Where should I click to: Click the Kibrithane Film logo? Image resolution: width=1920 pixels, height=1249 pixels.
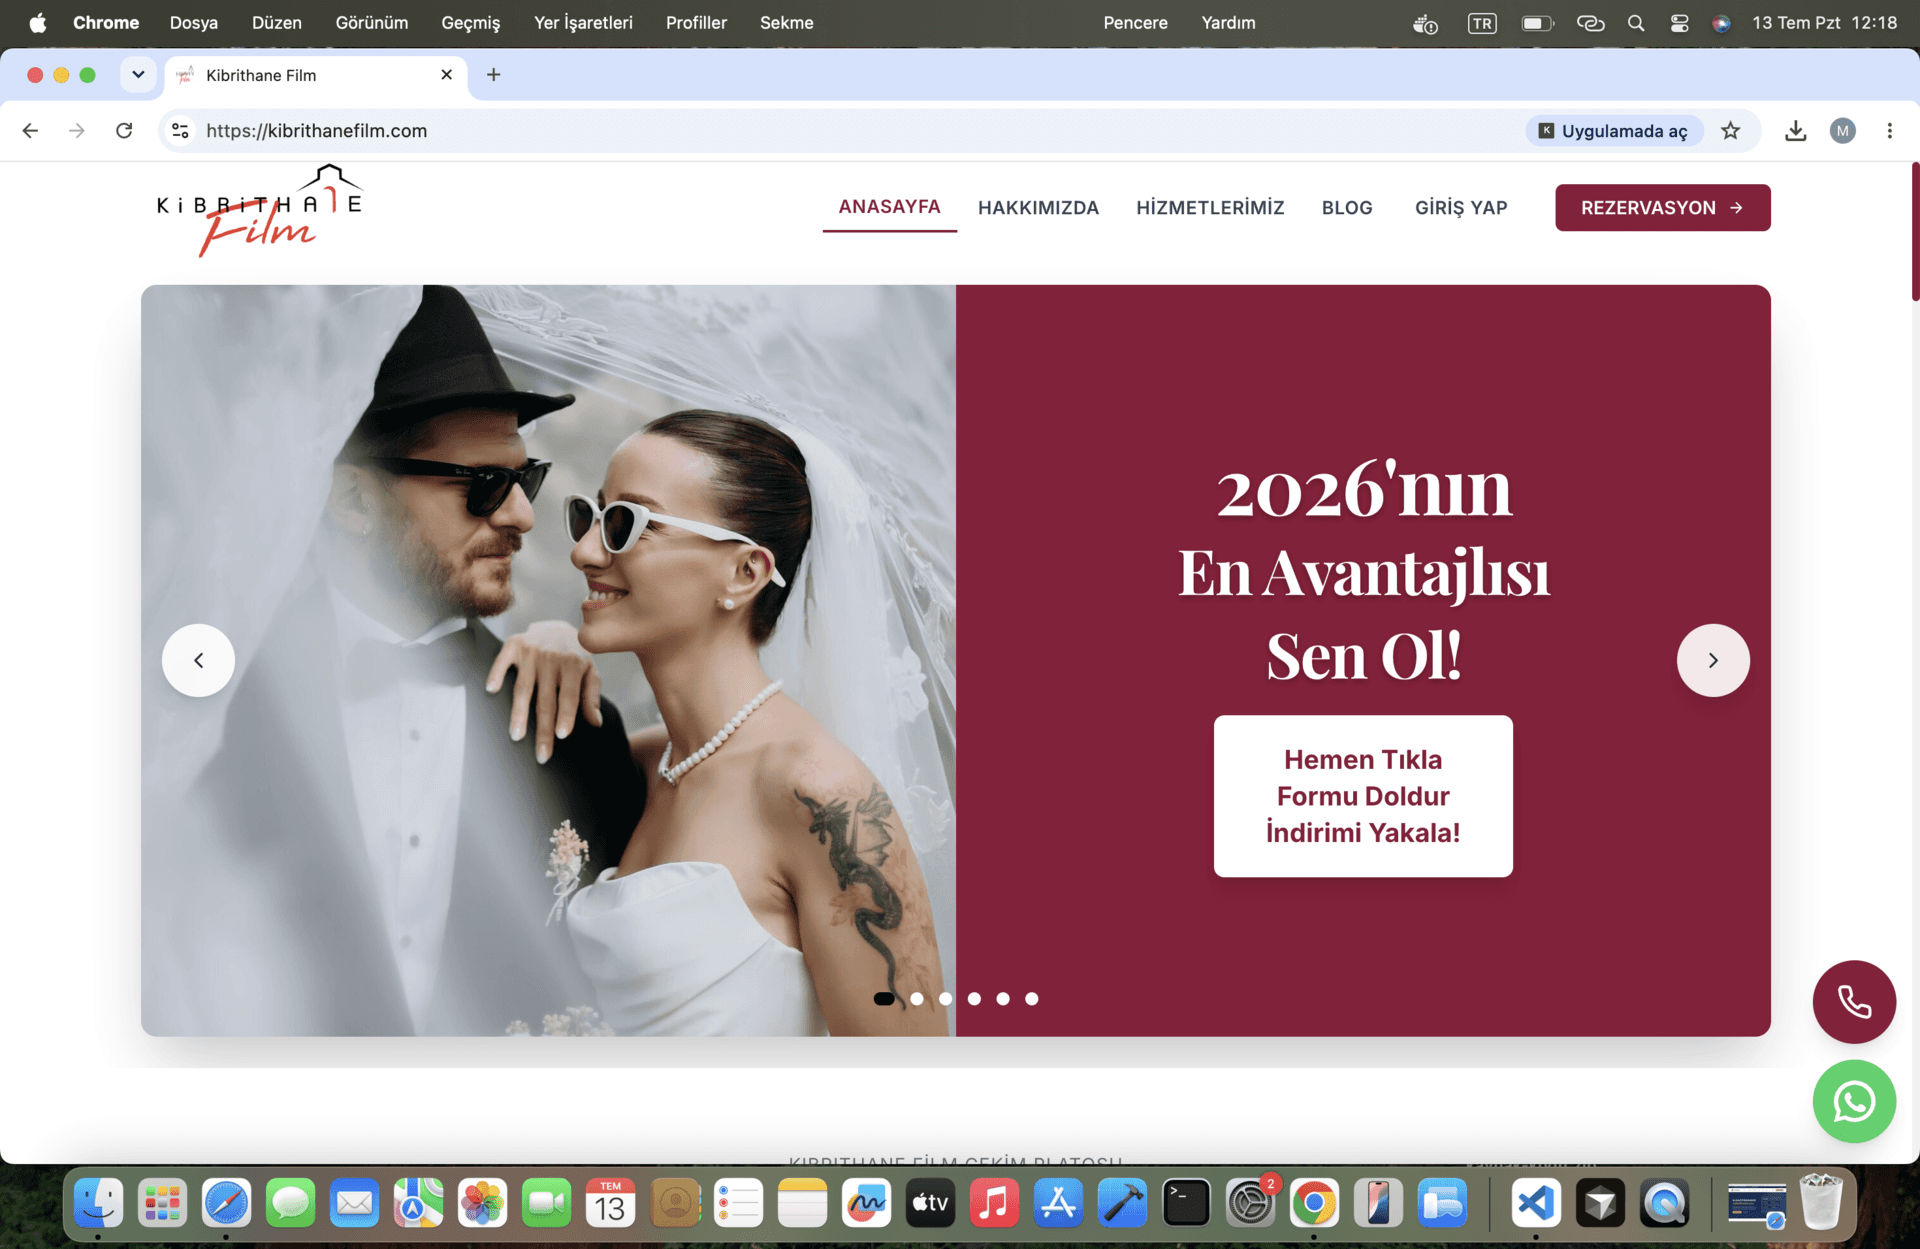(259, 210)
